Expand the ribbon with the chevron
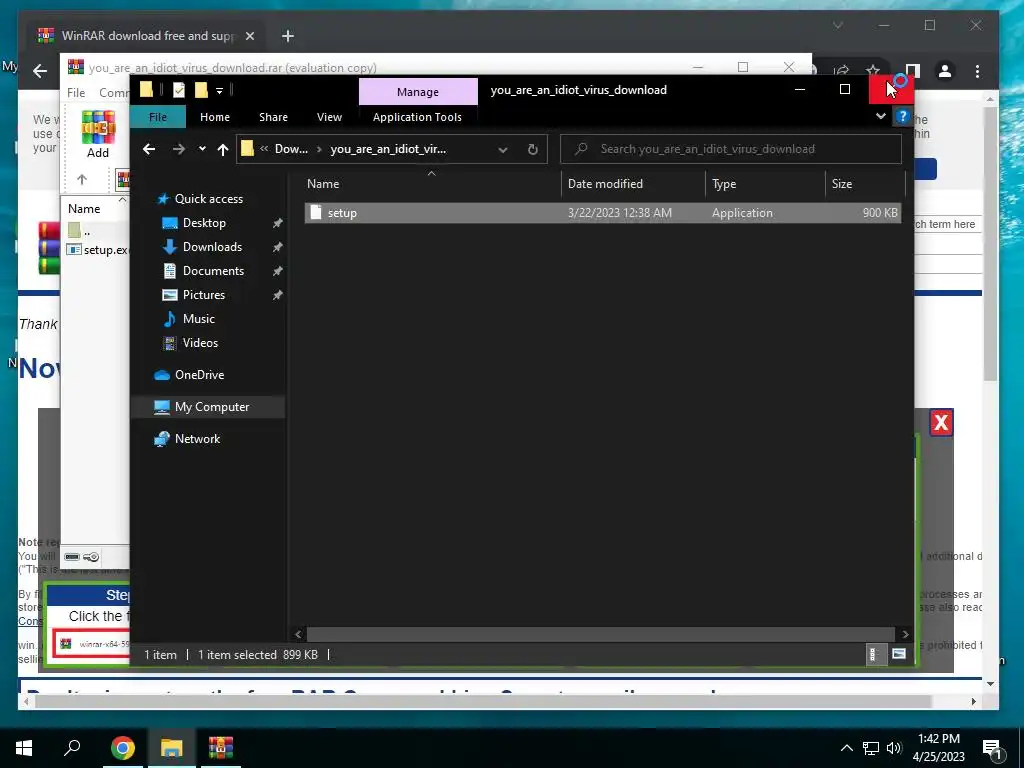 coord(881,116)
